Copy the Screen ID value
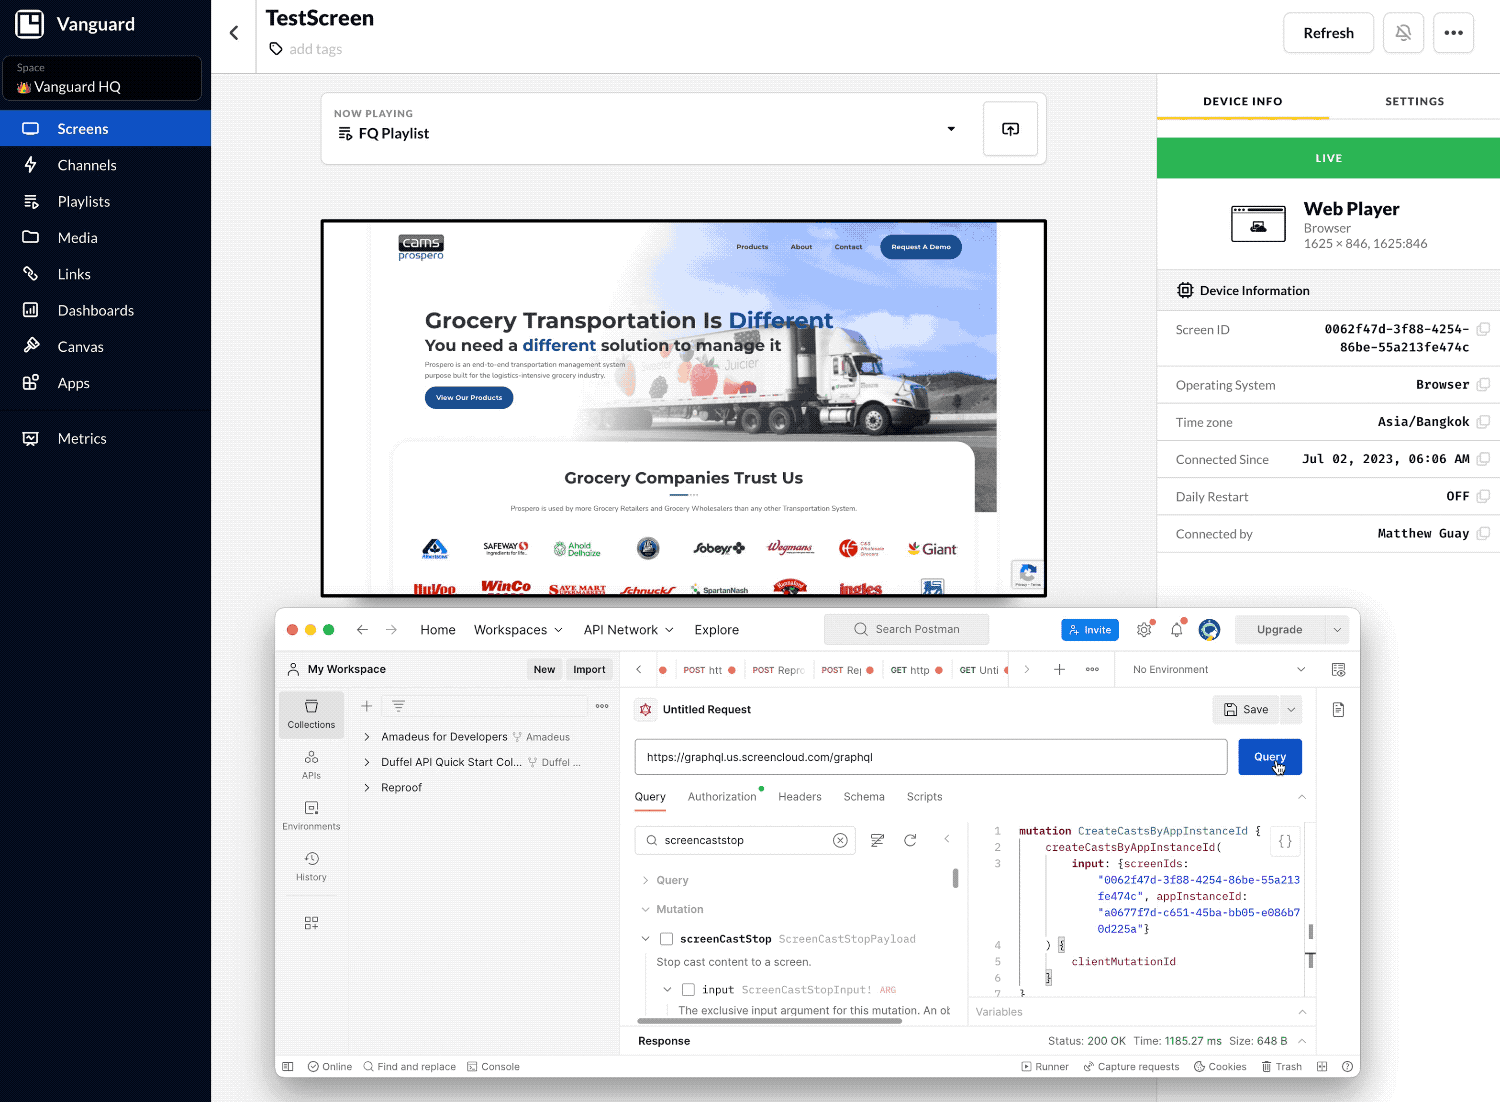 (1483, 329)
